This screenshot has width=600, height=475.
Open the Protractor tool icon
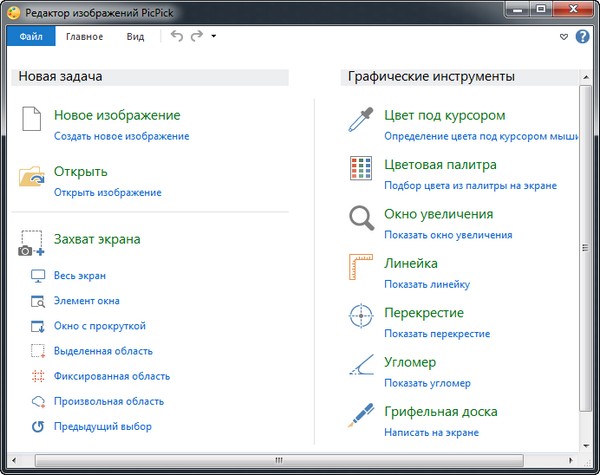(x=360, y=367)
